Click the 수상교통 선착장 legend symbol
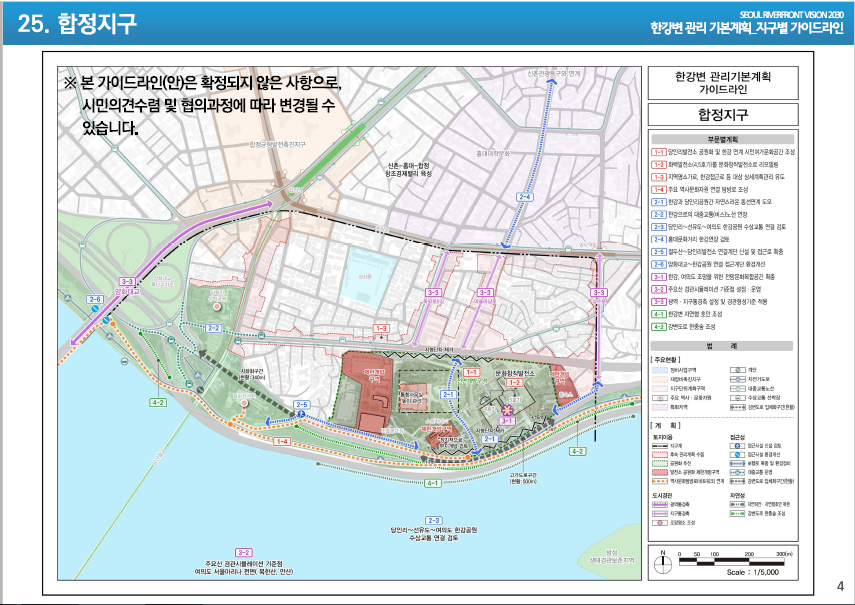This screenshot has width=855, height=605. coord(737,398)
